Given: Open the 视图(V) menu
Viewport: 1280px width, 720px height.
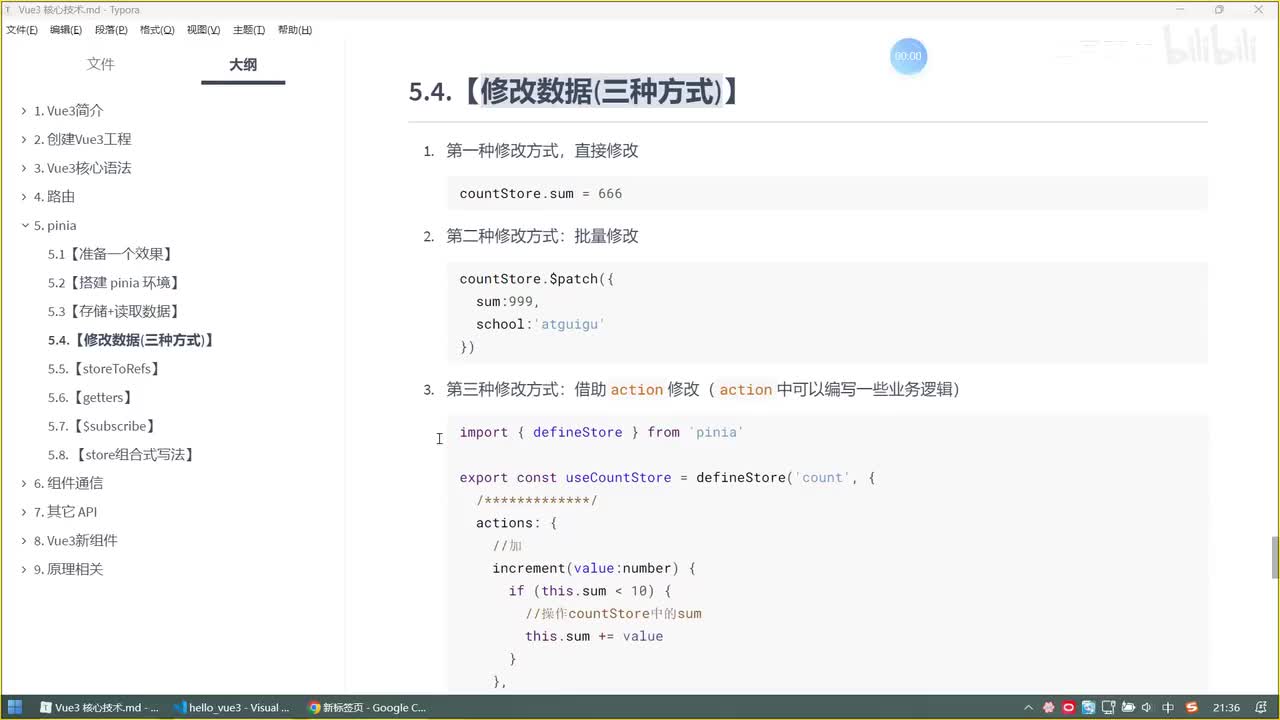Looking at the screenshot, I should point(203,30).
